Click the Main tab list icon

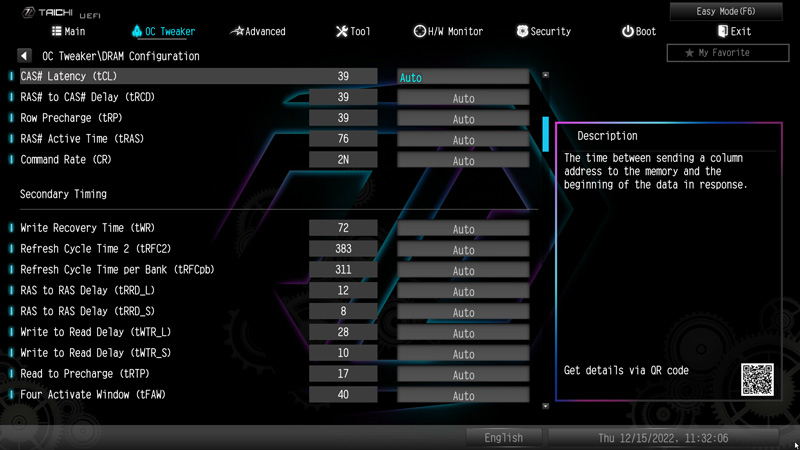tap(57, 31)
